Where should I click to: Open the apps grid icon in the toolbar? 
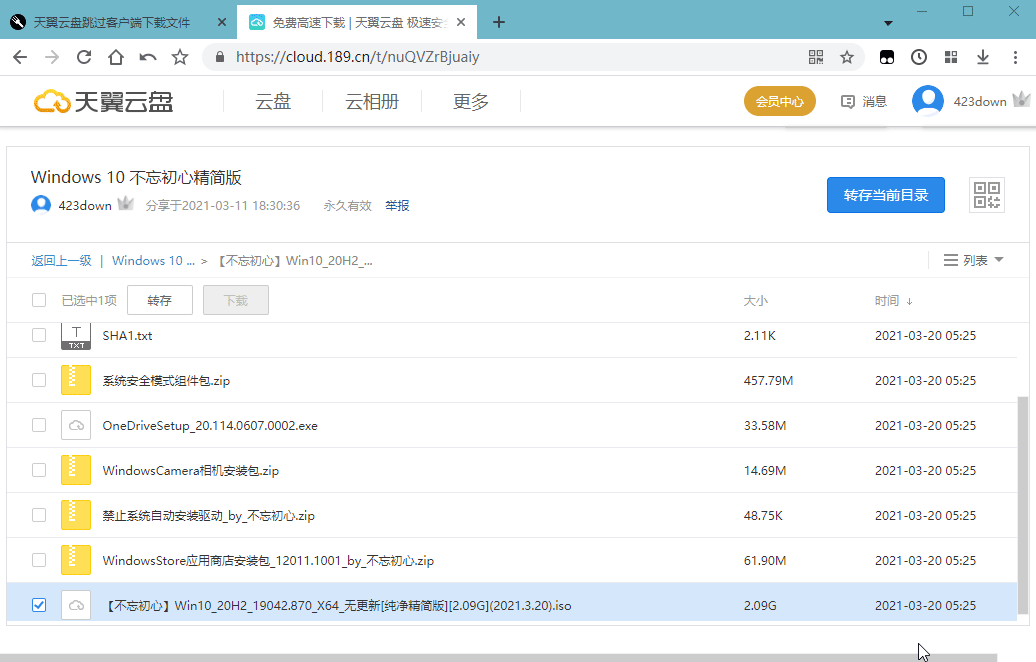951,57
